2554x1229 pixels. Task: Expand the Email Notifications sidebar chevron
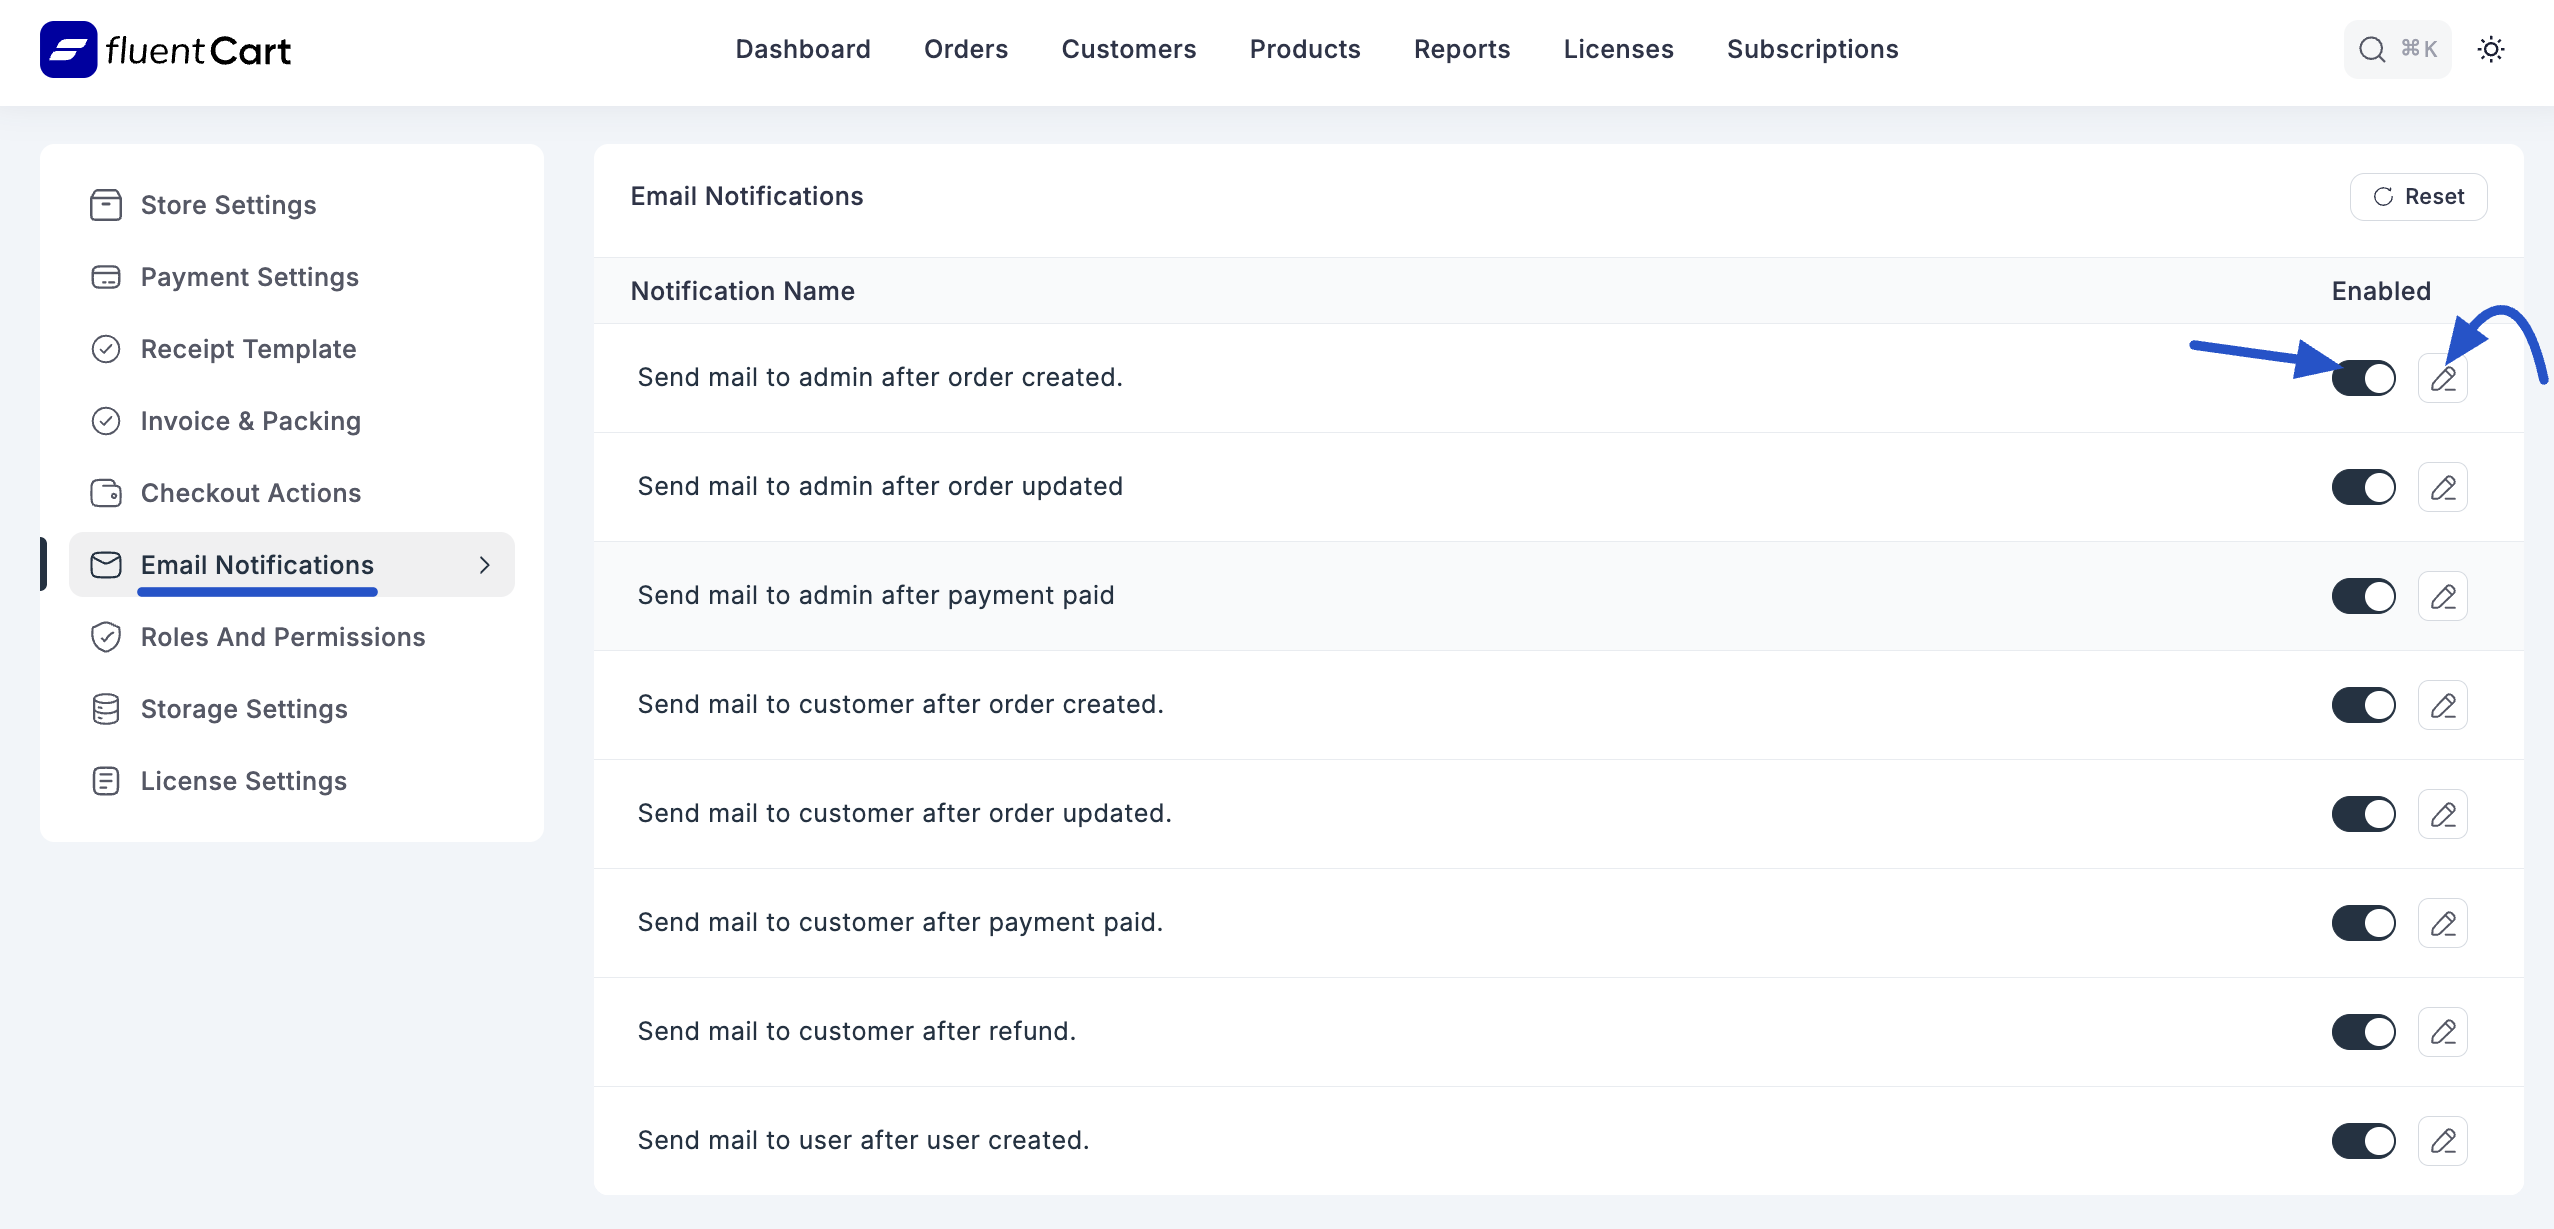(x=485, y=564)
